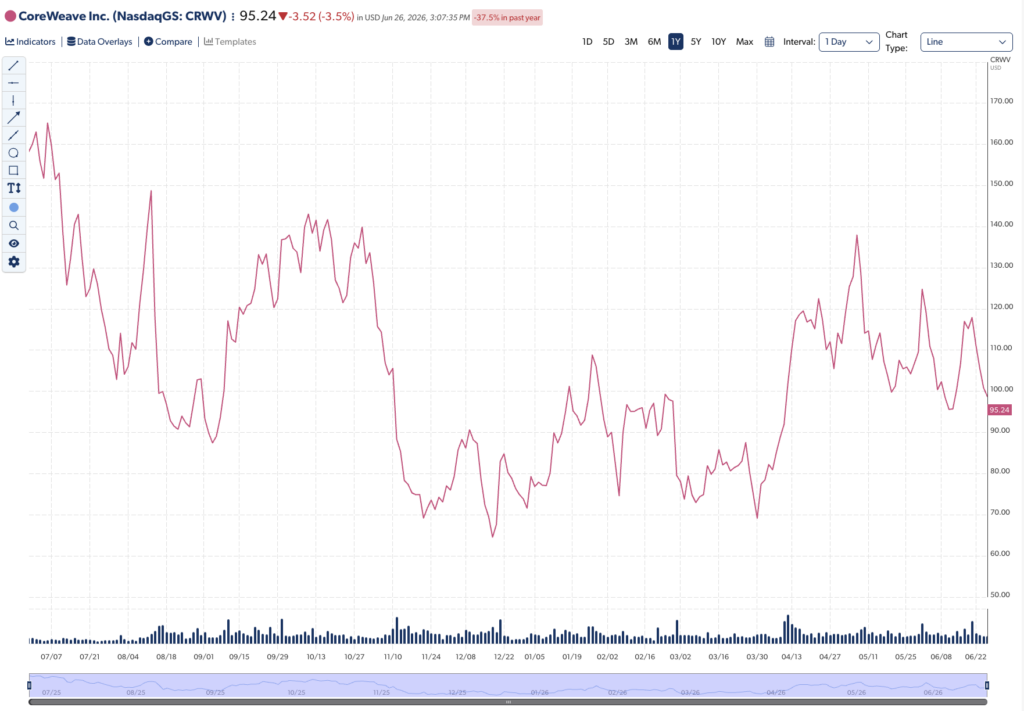Select the ray line tool below arrow
The height and width of the screenshot is (711, 1024).
click(x=13, y=135)
